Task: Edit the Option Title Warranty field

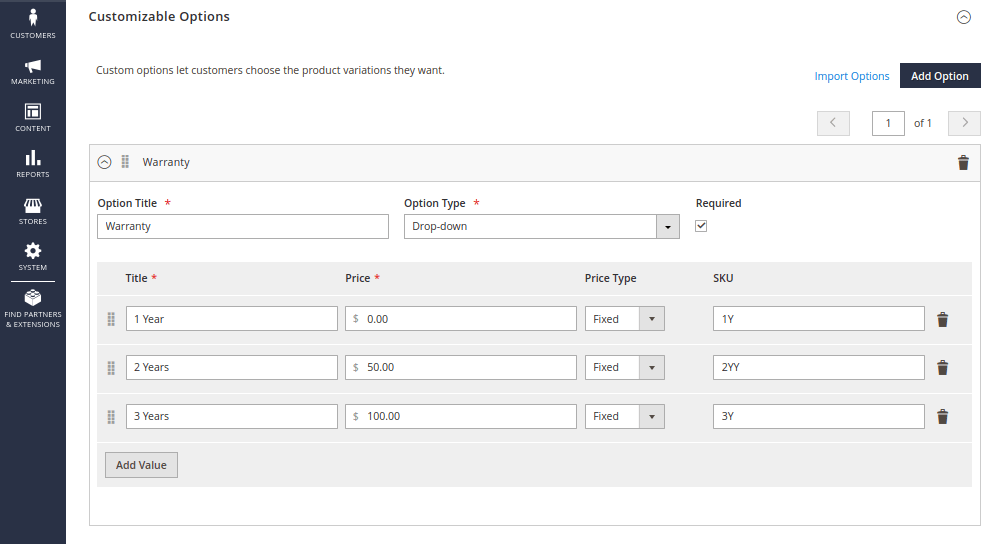Action: coord(243,226)
